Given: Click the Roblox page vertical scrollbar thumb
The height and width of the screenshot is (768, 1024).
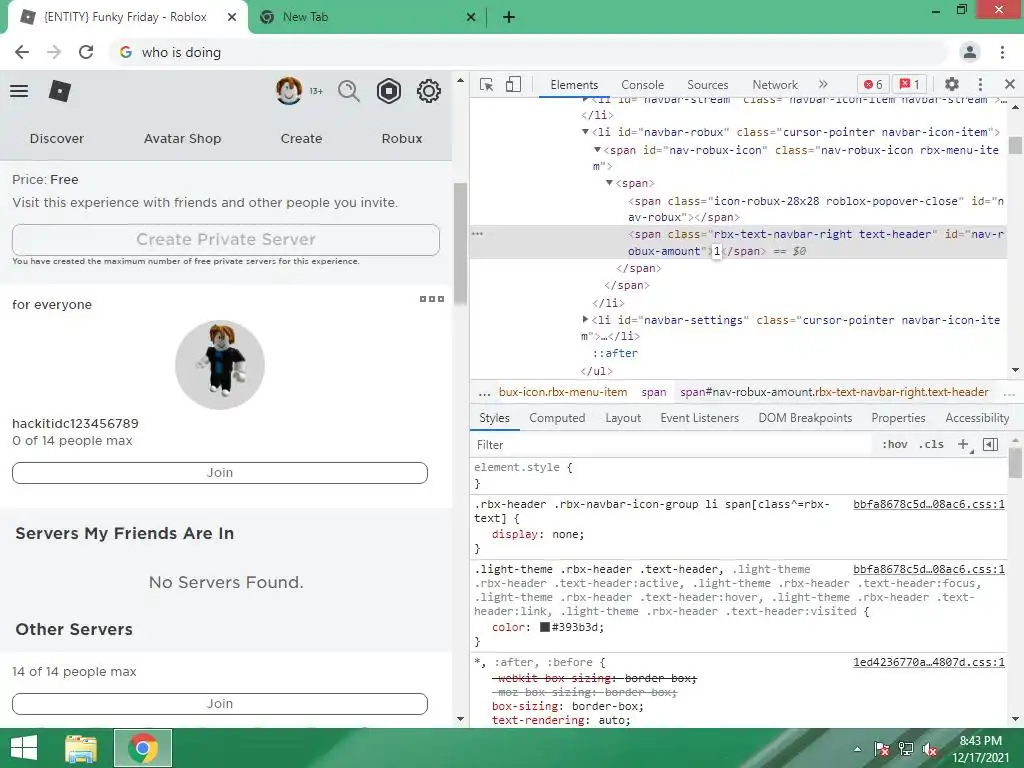Looking at the screenshot, I should (x=460, y=244).
